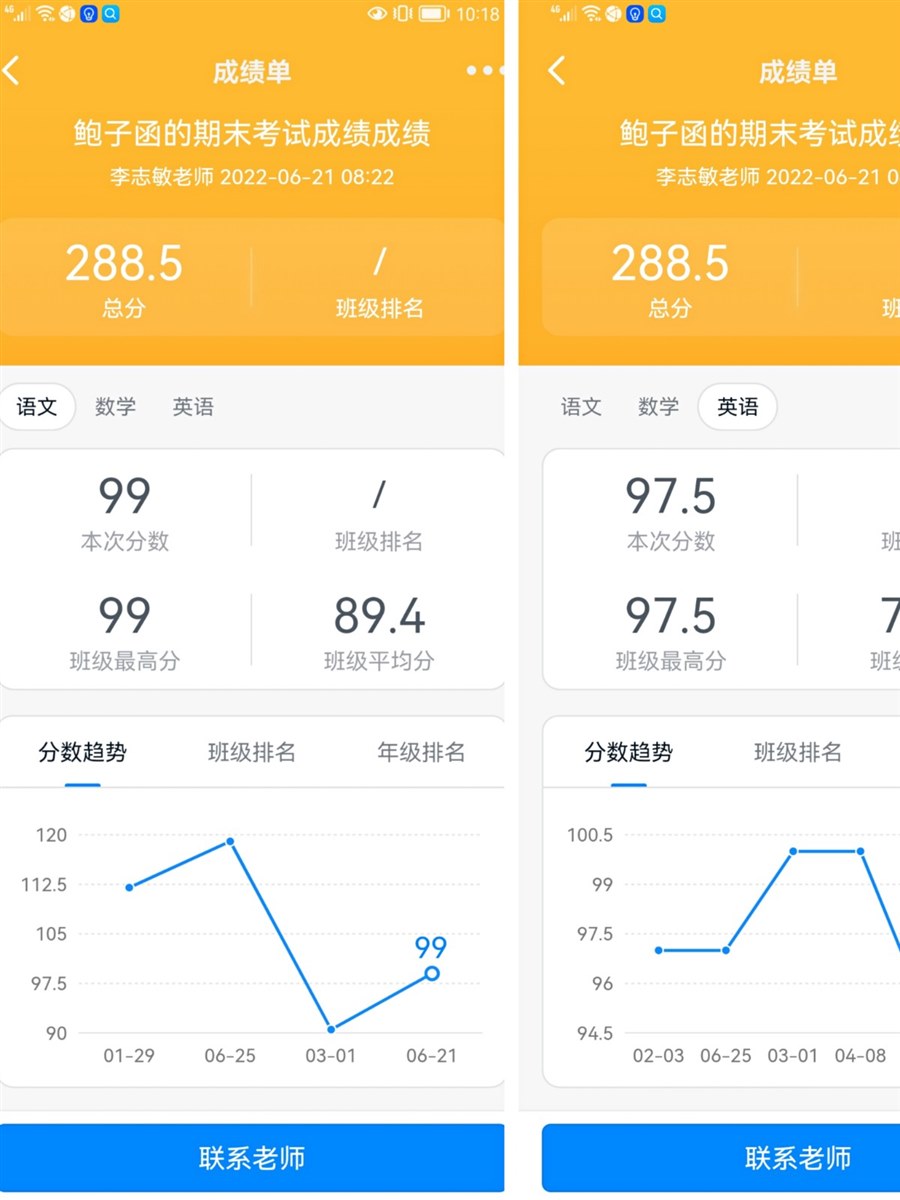Tap the battery icon in left status bar
This screenshot has height=1200, width=900.
[x=433, y=14]
